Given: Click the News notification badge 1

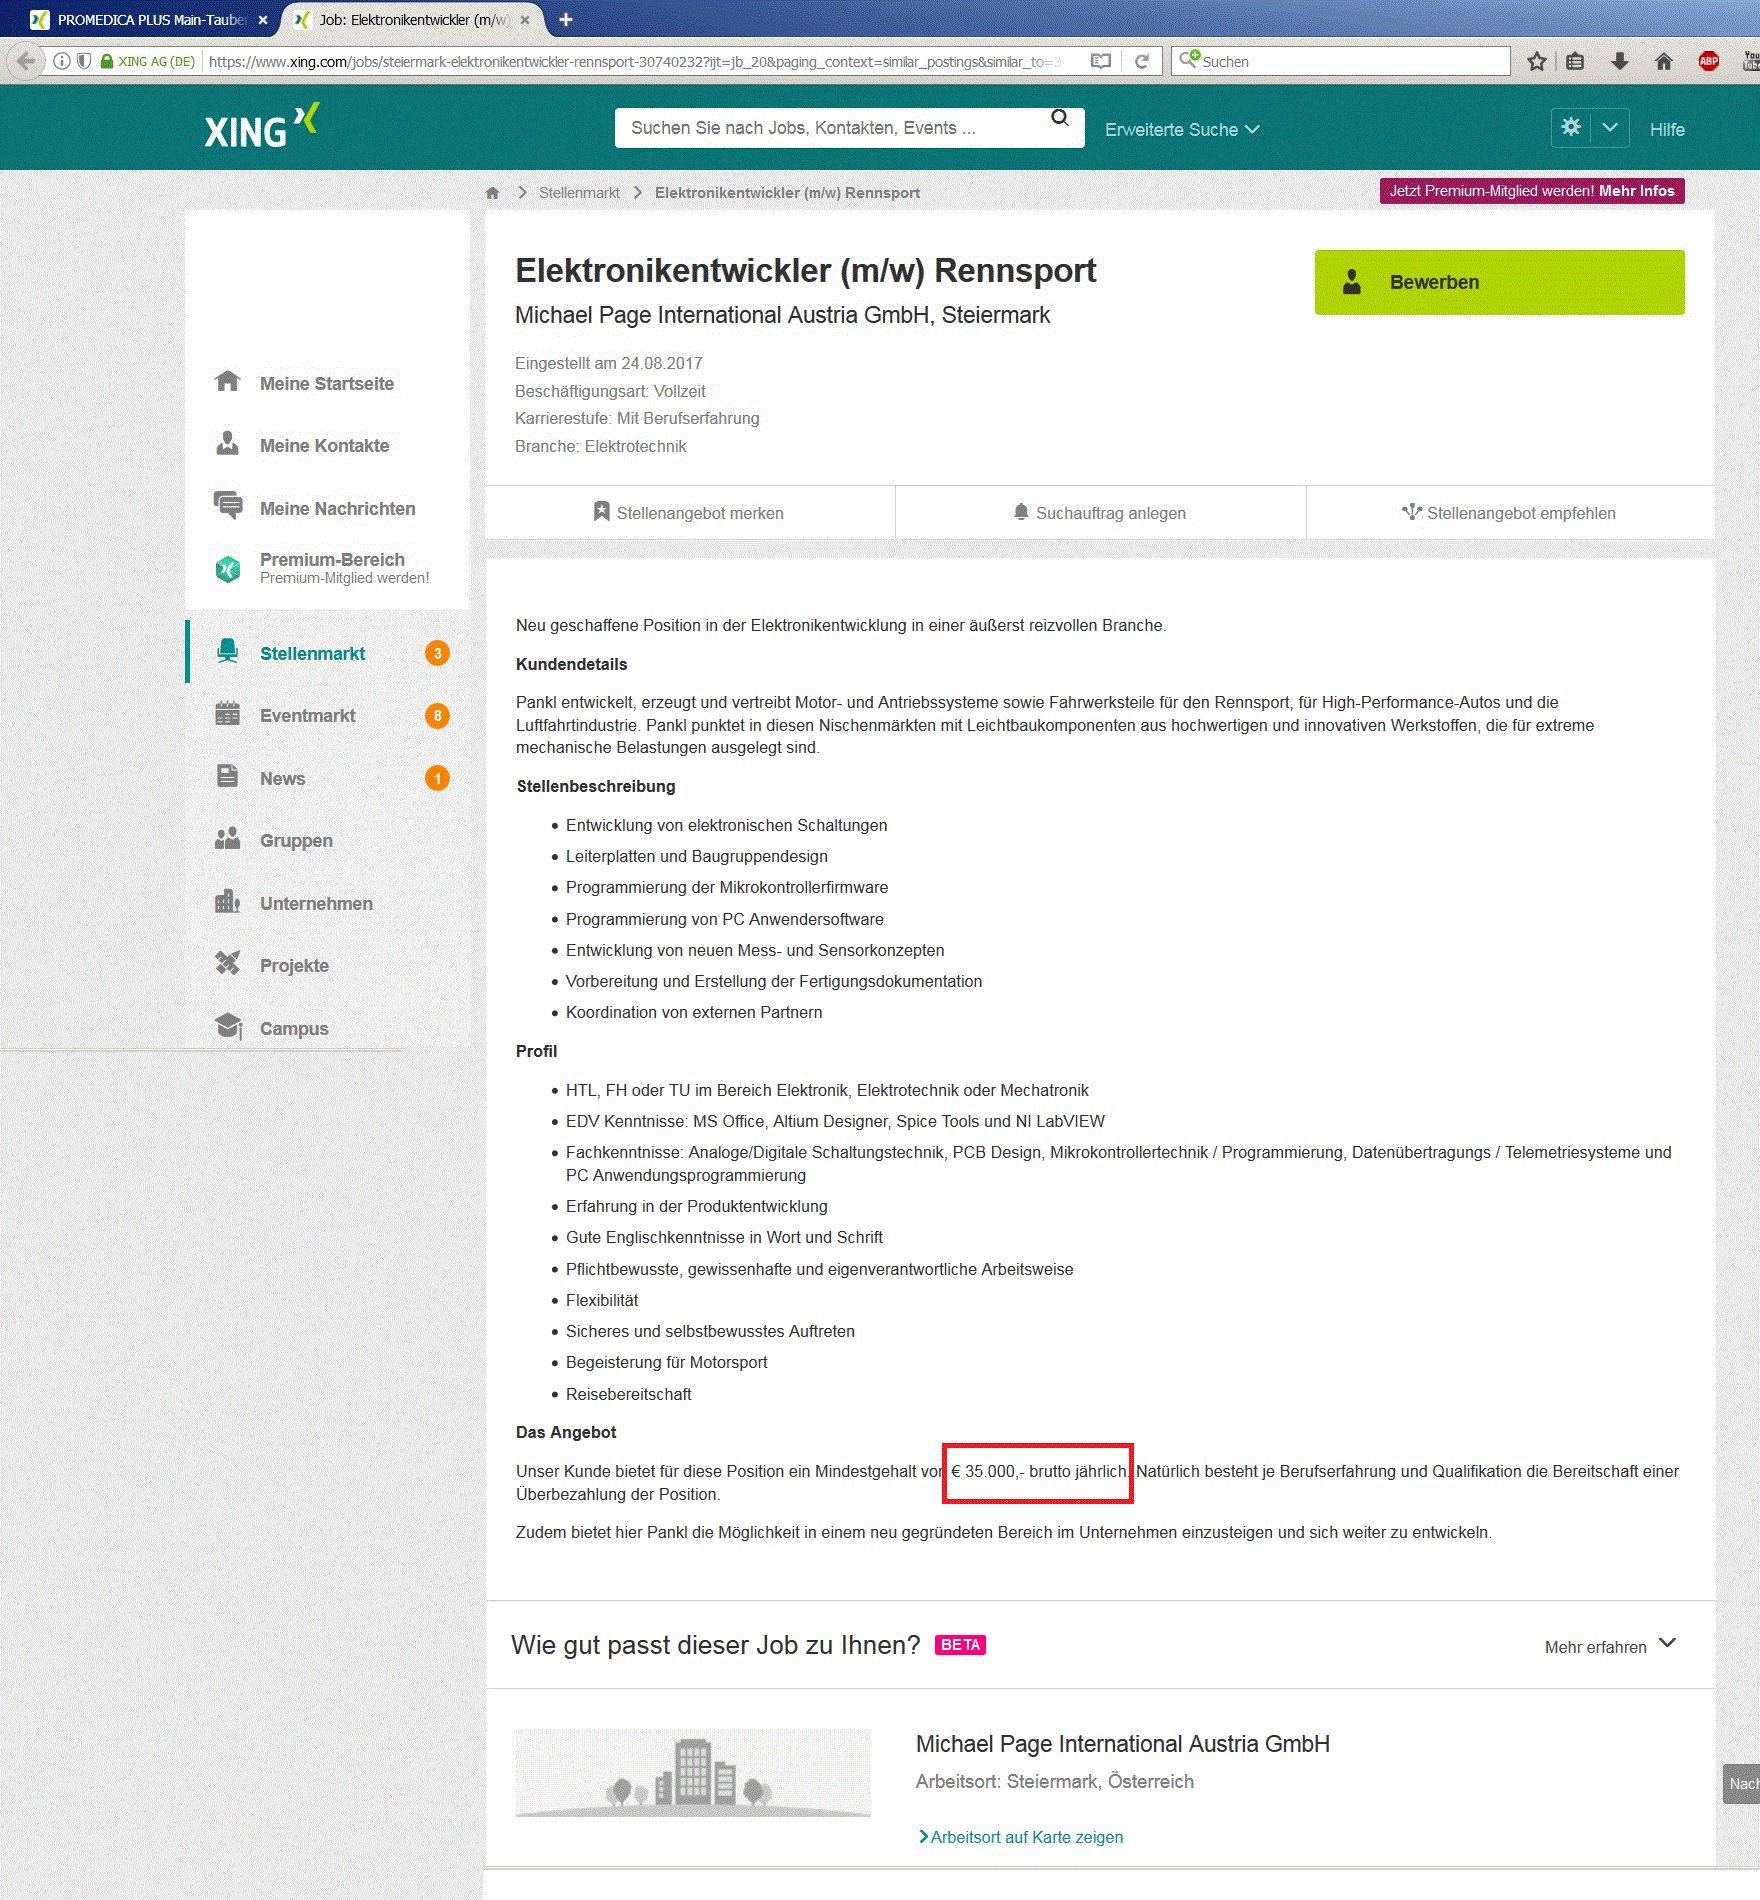Looking at the screenshot, I should click(x=437, y=778).
